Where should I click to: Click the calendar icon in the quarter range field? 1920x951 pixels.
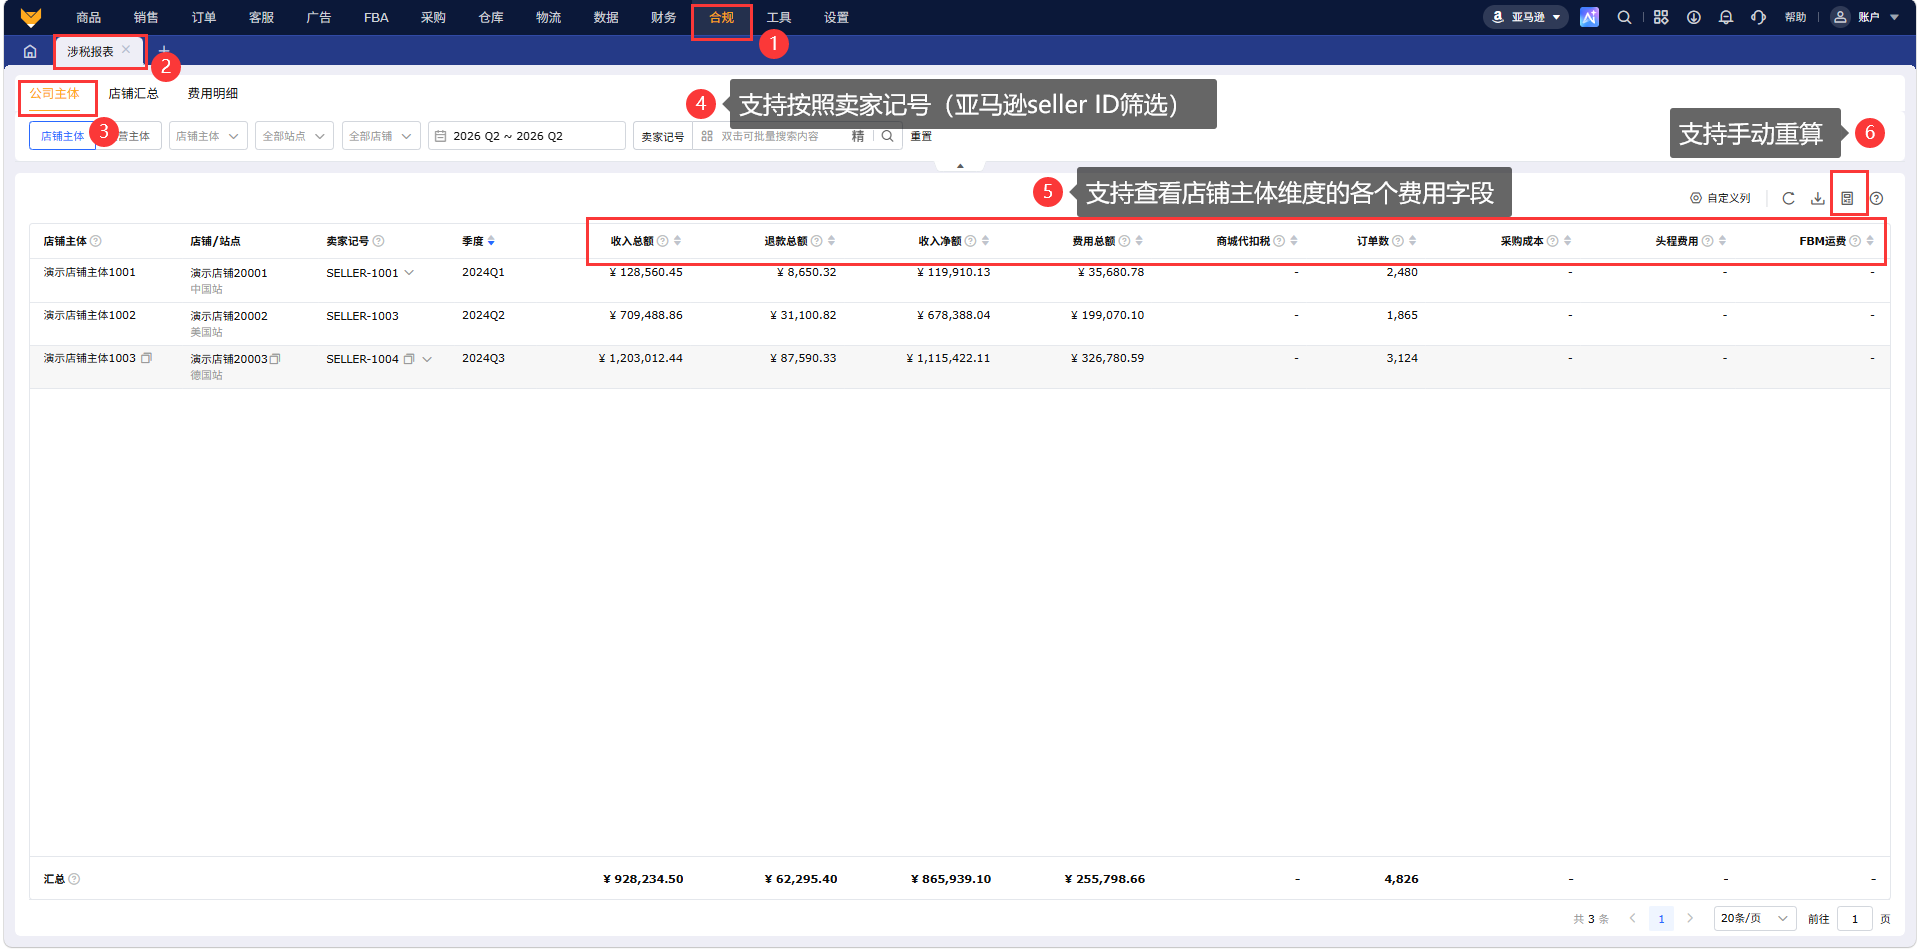(440, 136)
